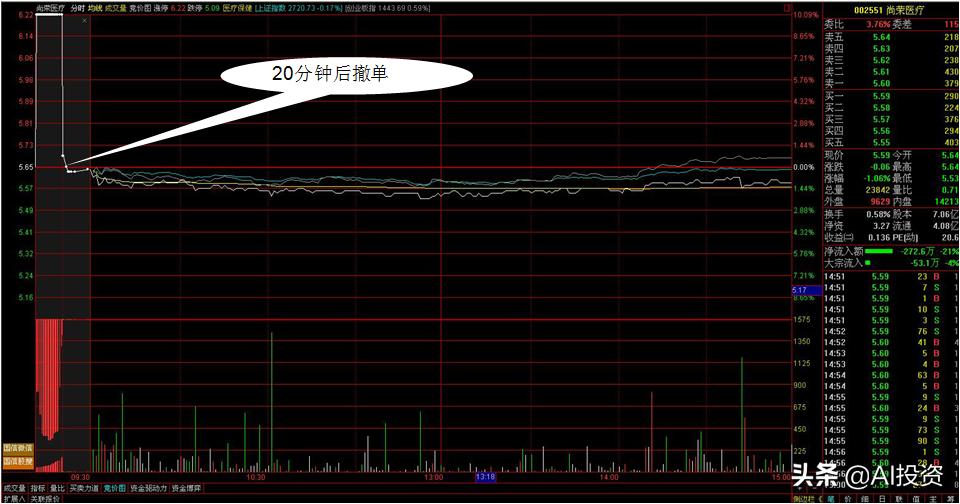Expand the 扩展 panel arrow
The width and height of the screenshot is (960, 504).
pyautogui.click(x=13, y=499)
